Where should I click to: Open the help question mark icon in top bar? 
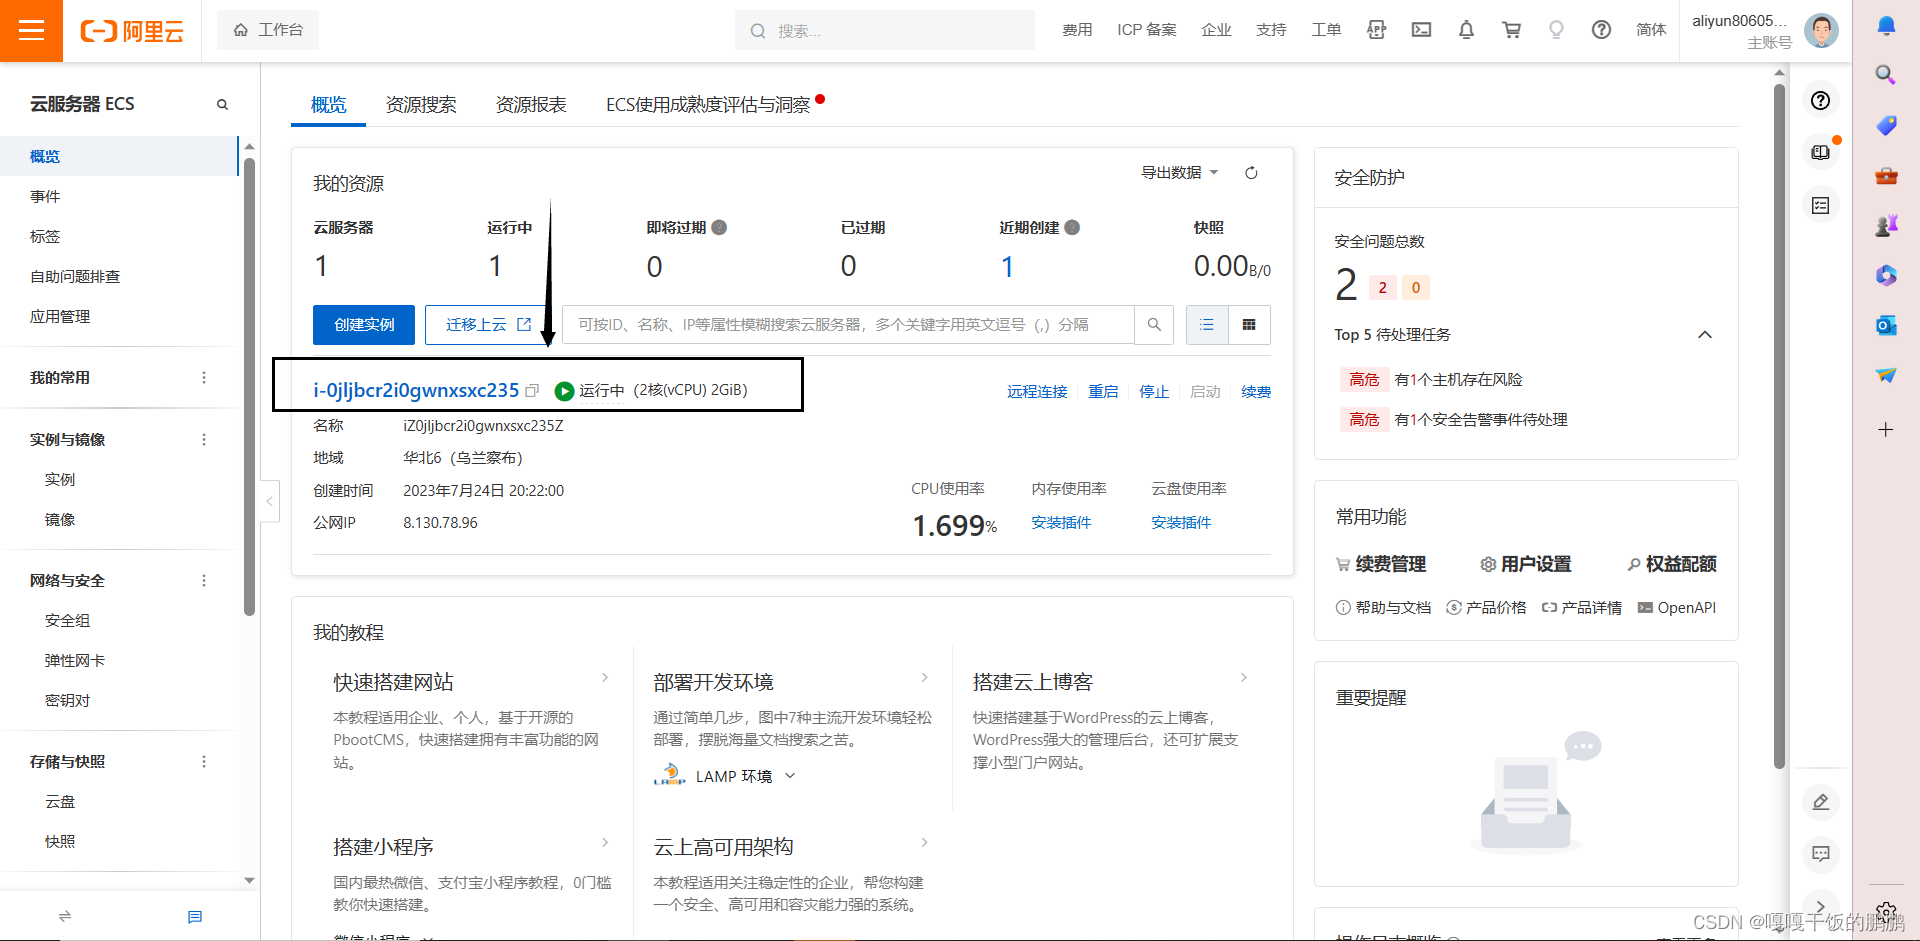coord(1601,30)
